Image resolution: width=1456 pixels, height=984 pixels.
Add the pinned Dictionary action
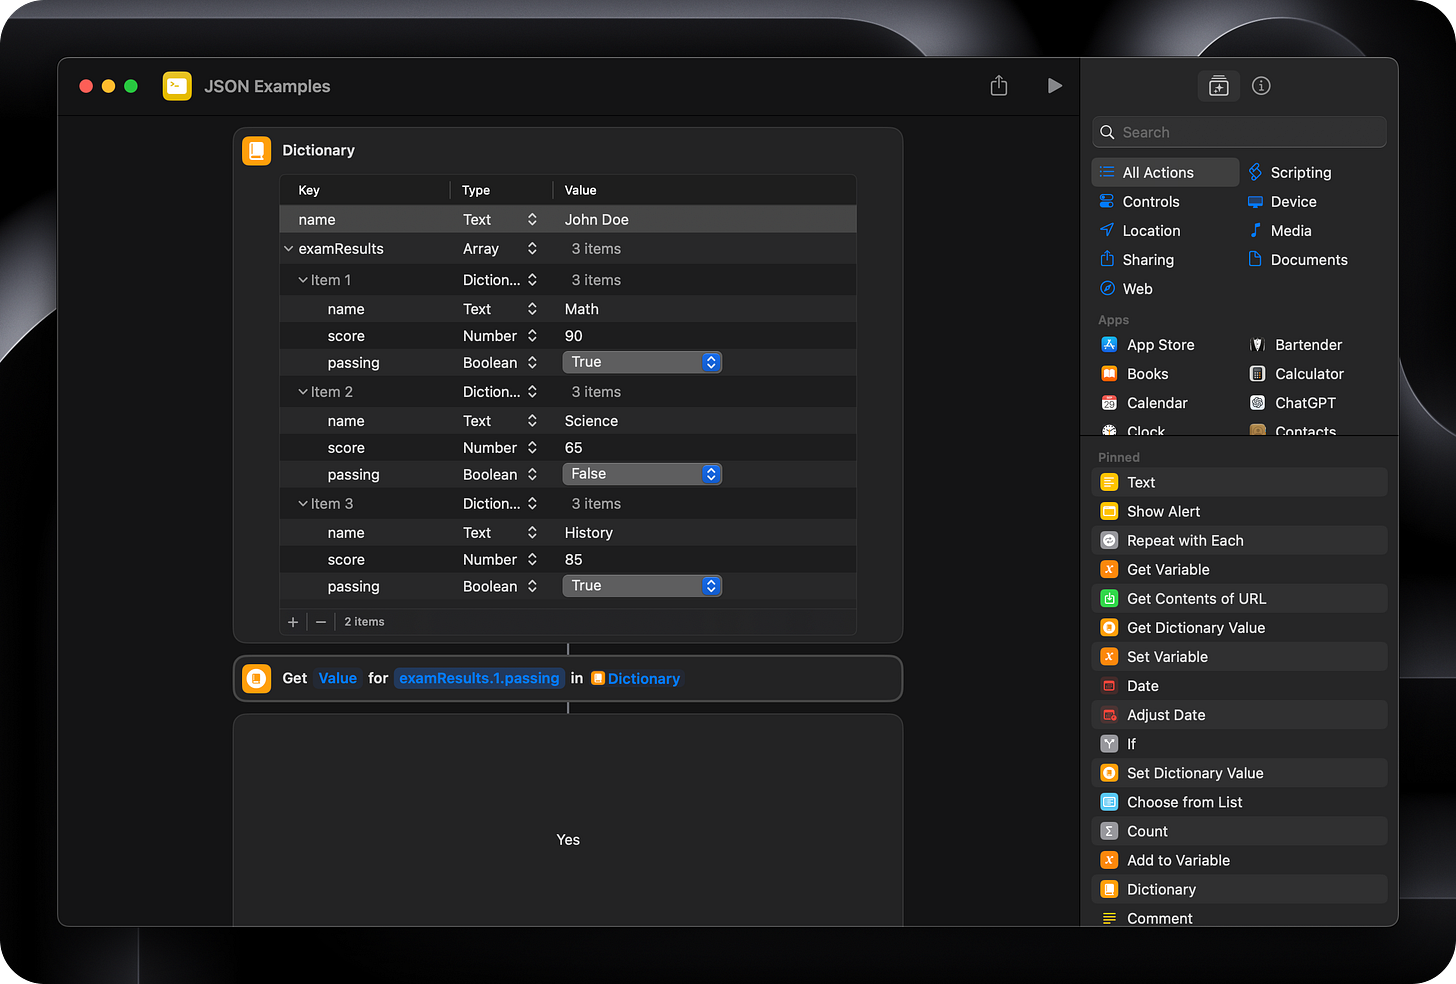pos(1240,888)
